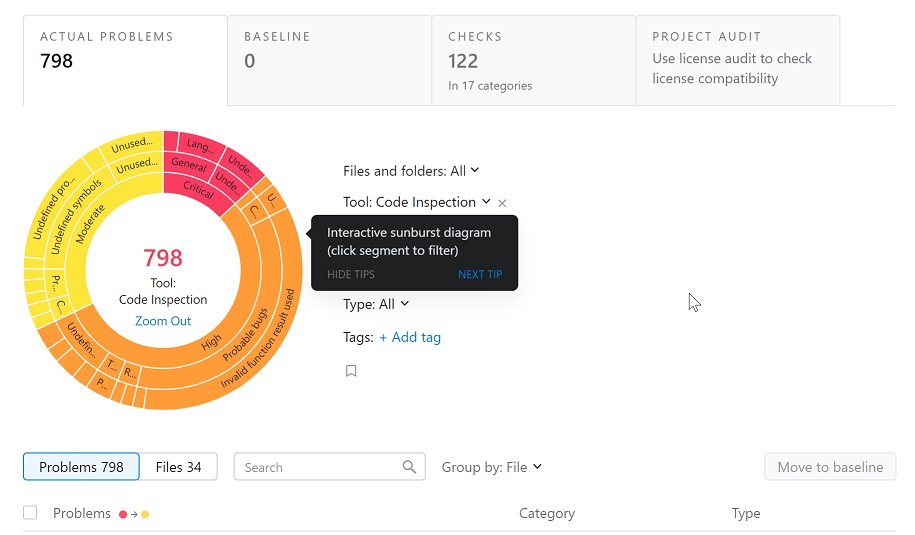Open the Tool: Code Inspection dropdown
This screenshot has height=535, width=915.
417,202
